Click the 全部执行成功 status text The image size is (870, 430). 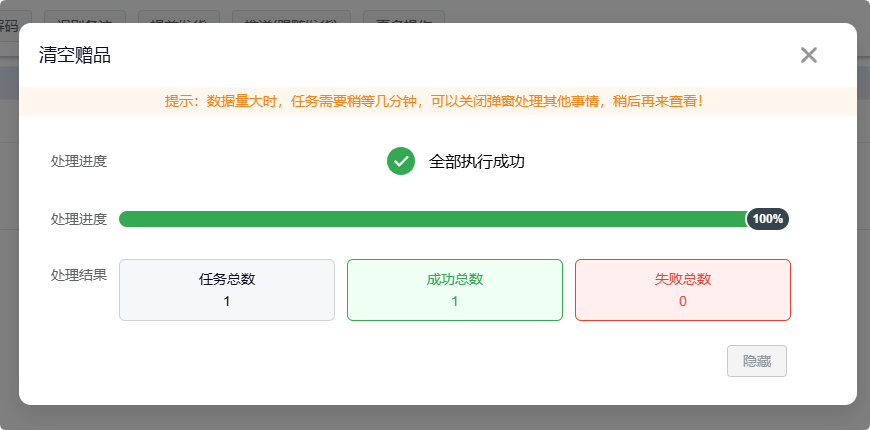477,162
